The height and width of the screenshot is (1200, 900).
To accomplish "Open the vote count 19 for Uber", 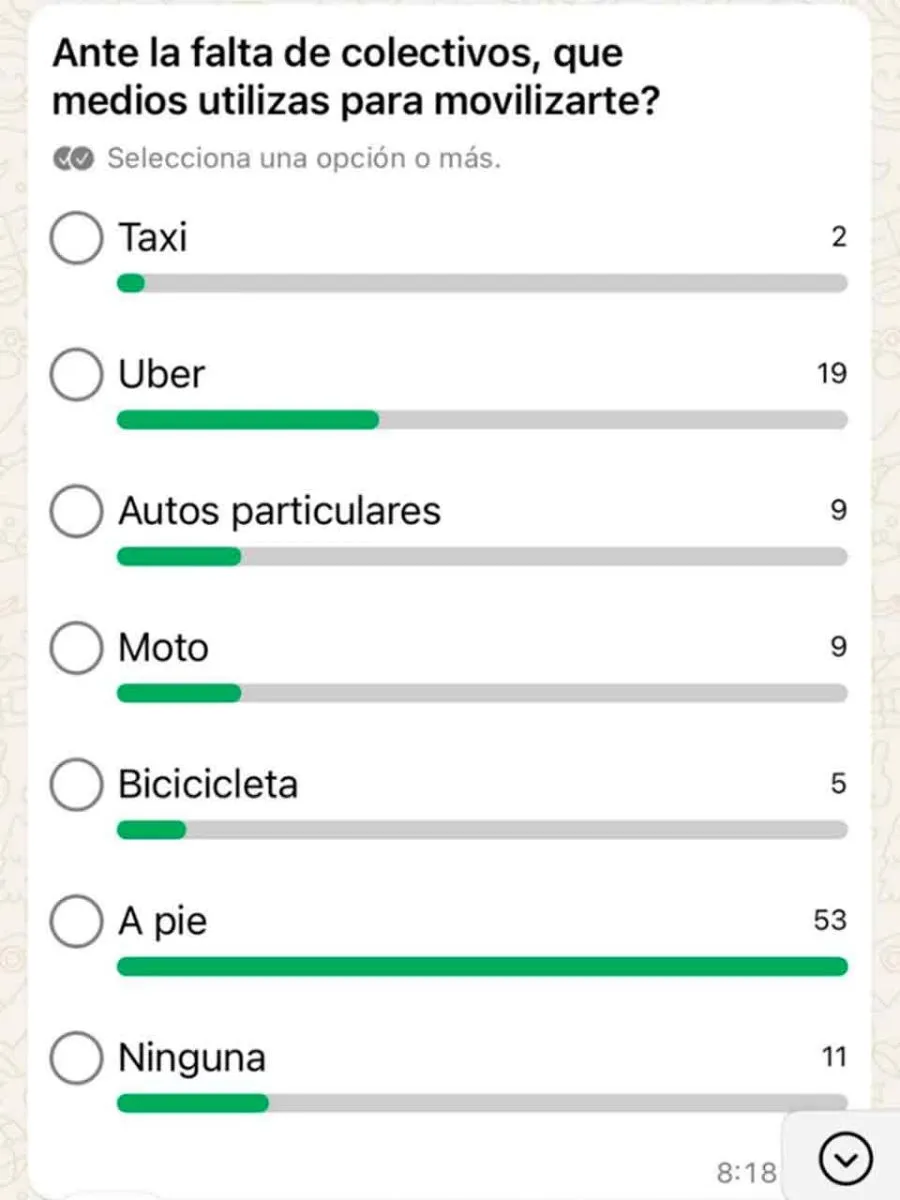I will pos(831,374).
